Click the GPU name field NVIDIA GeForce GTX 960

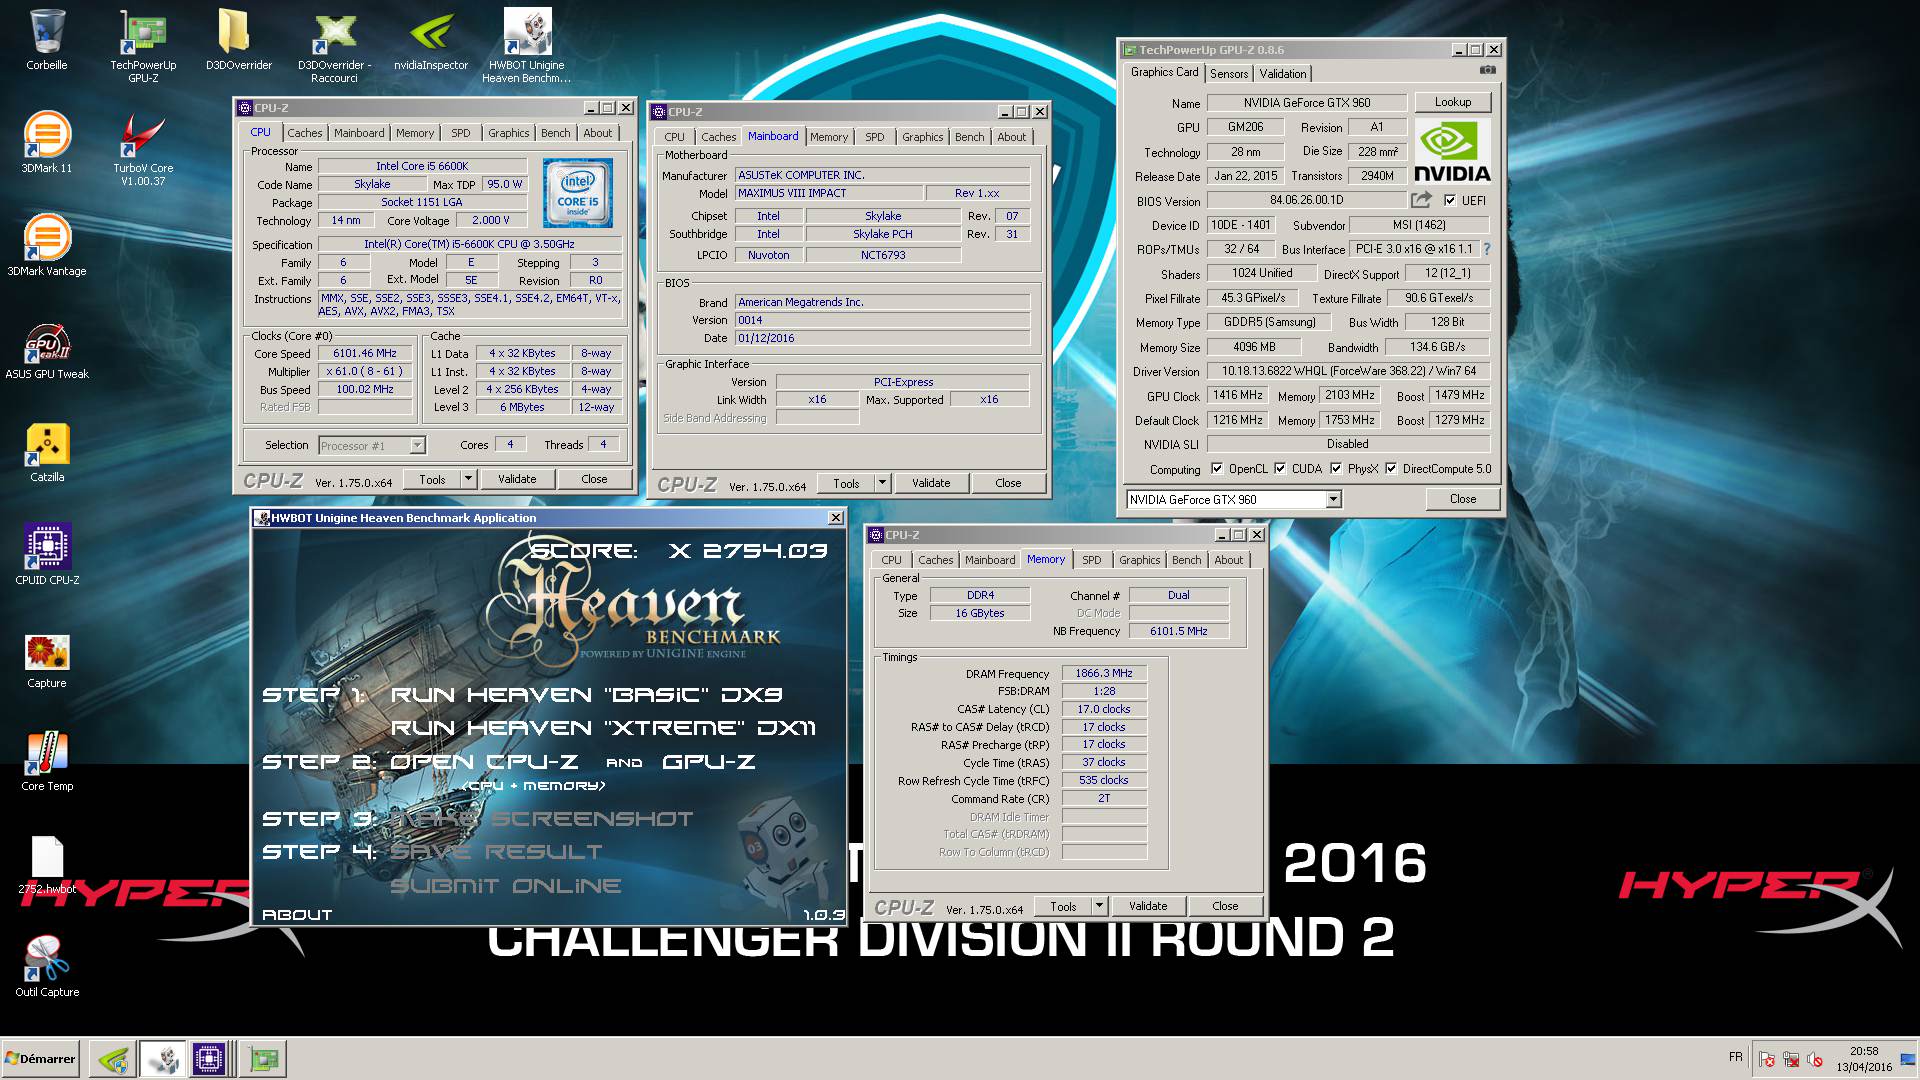coord(1307,102)
